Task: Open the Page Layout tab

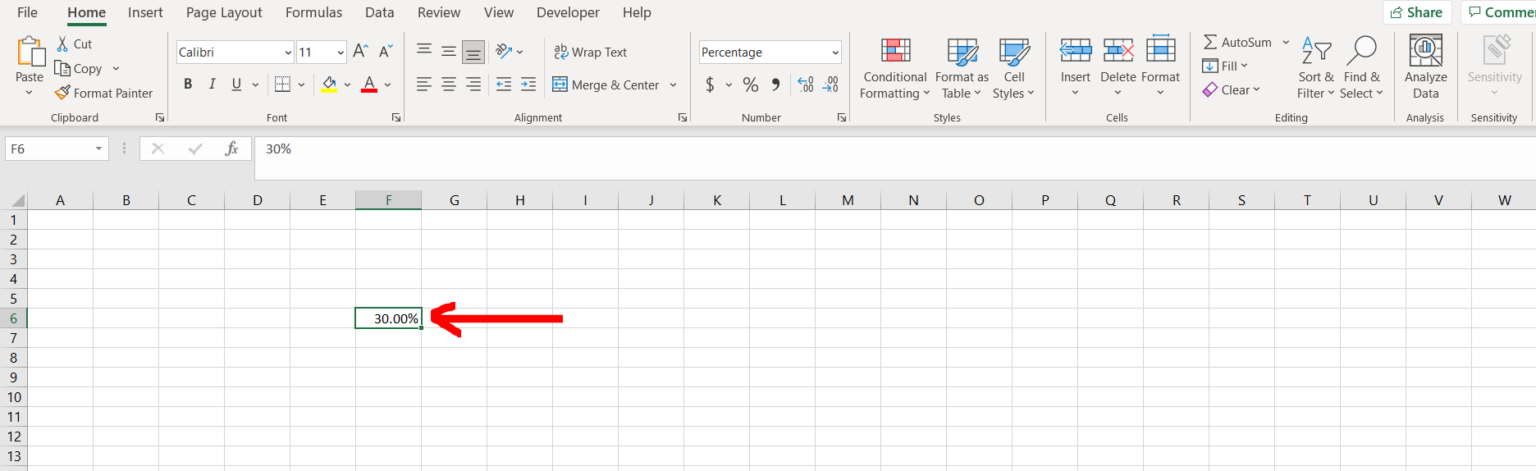Action: (x=224, y=13)
